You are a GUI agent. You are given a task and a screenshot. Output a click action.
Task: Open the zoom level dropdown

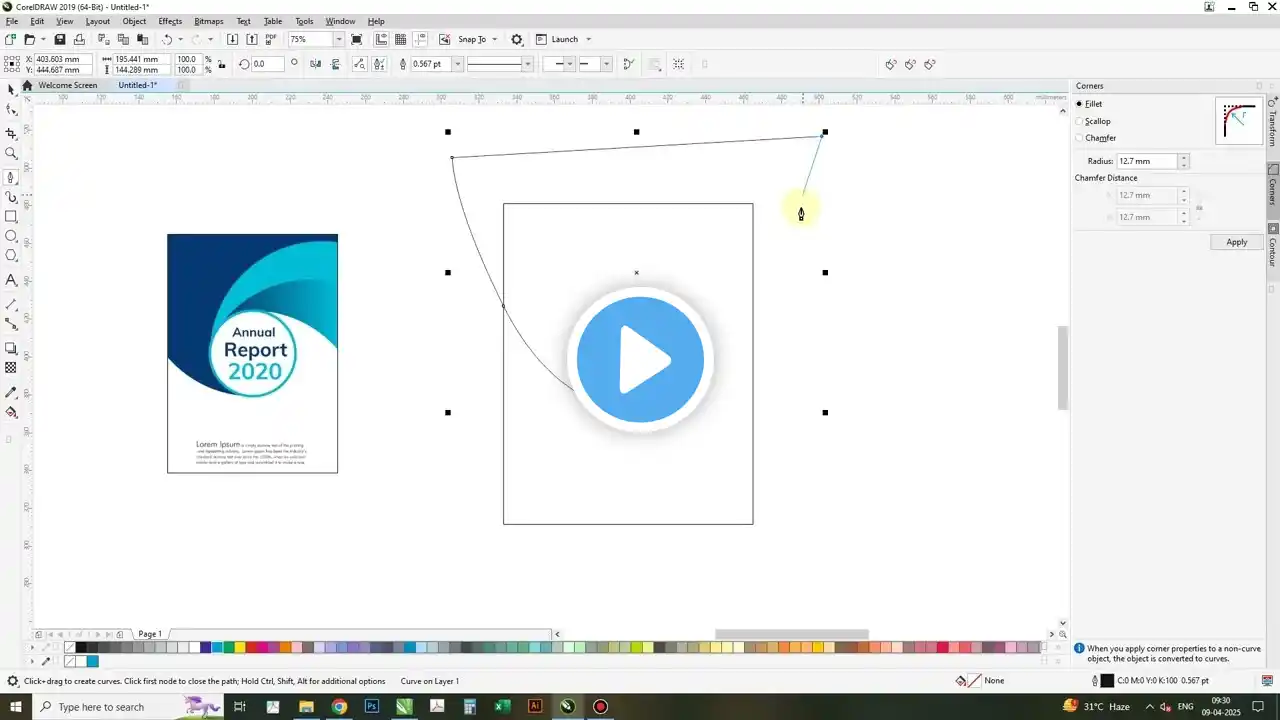[339, 39]
